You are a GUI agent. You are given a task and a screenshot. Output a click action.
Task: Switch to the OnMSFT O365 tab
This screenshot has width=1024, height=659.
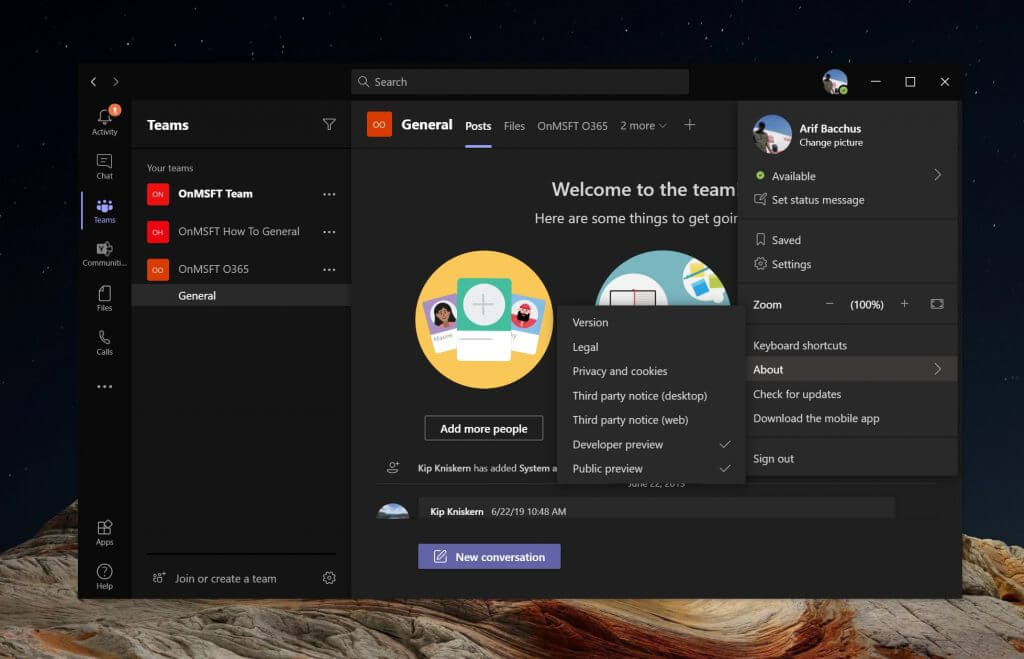pyautogui.click(x=572, y=126)
